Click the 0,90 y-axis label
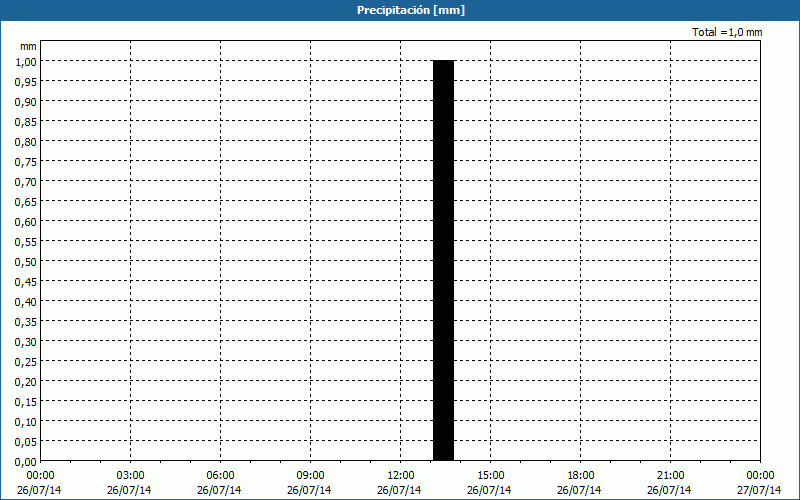This screenshot has width=800, height=500. (26, 102)
